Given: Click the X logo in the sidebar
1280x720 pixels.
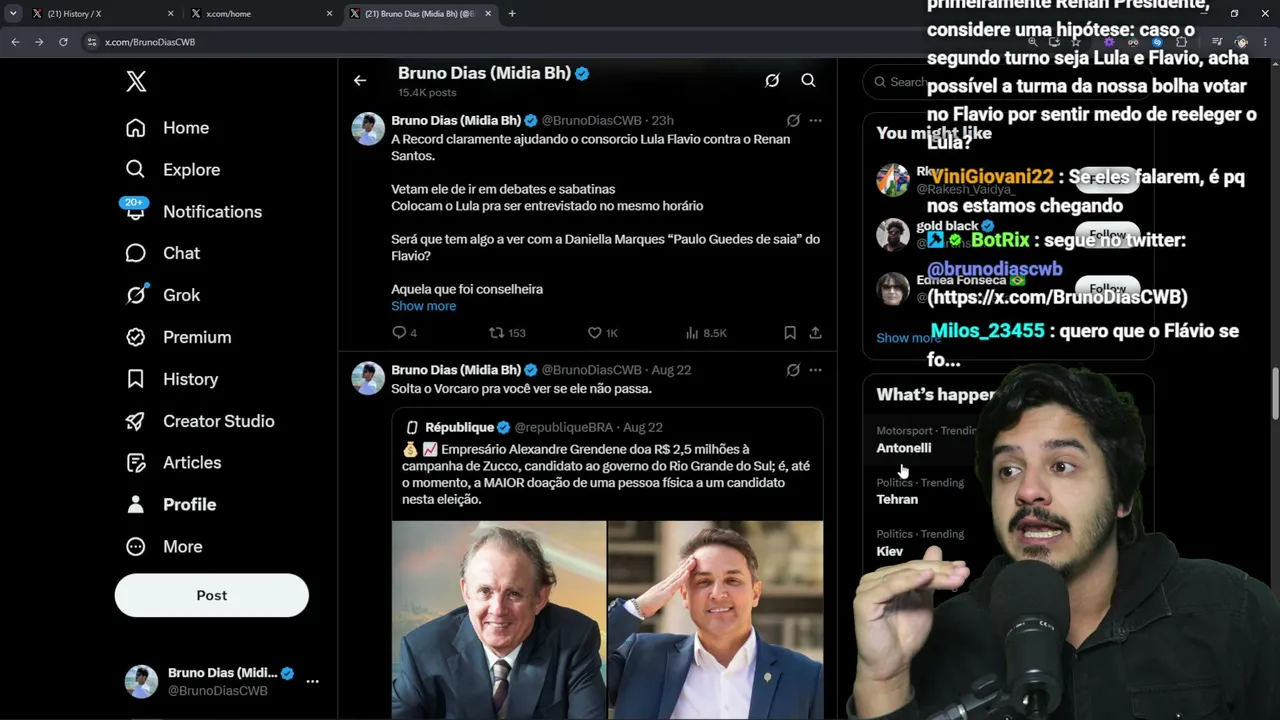Looking at the screenshot, I should [136, 82].
